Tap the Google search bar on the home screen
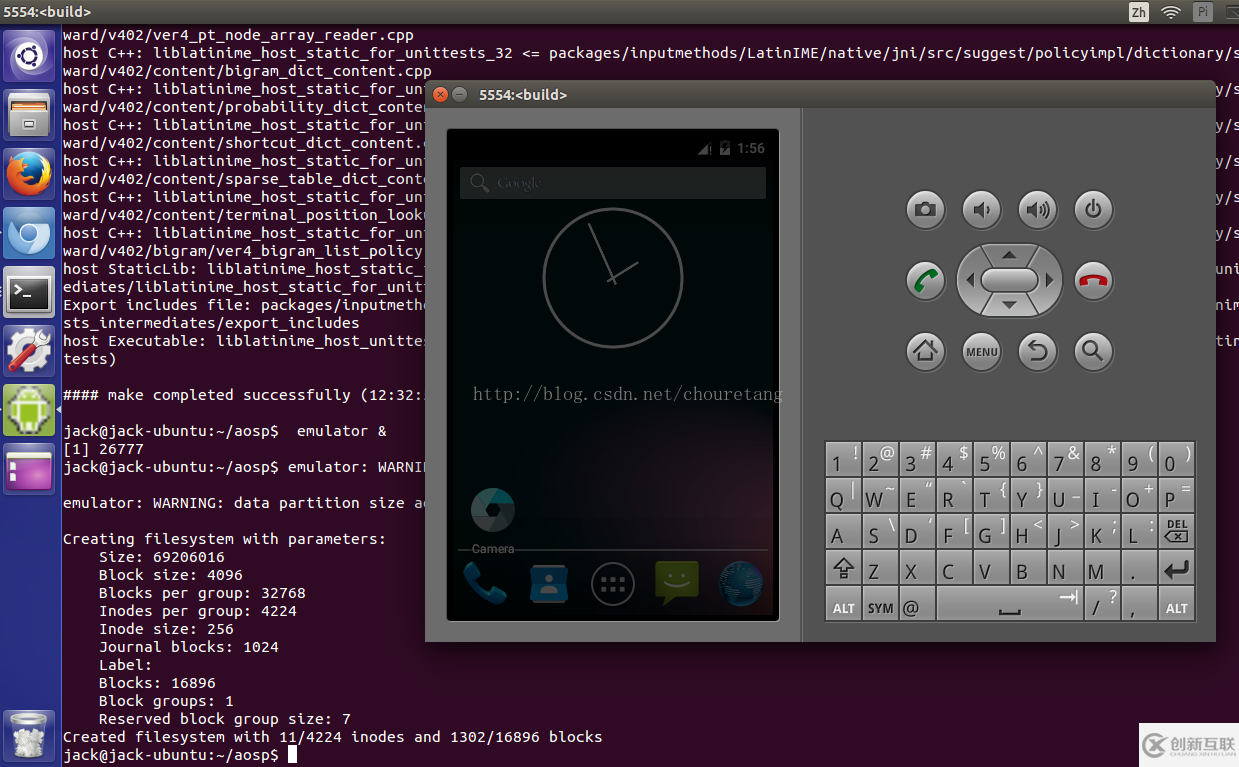The width and height of the screenshot is (1239, 767). tap(612, 183)
